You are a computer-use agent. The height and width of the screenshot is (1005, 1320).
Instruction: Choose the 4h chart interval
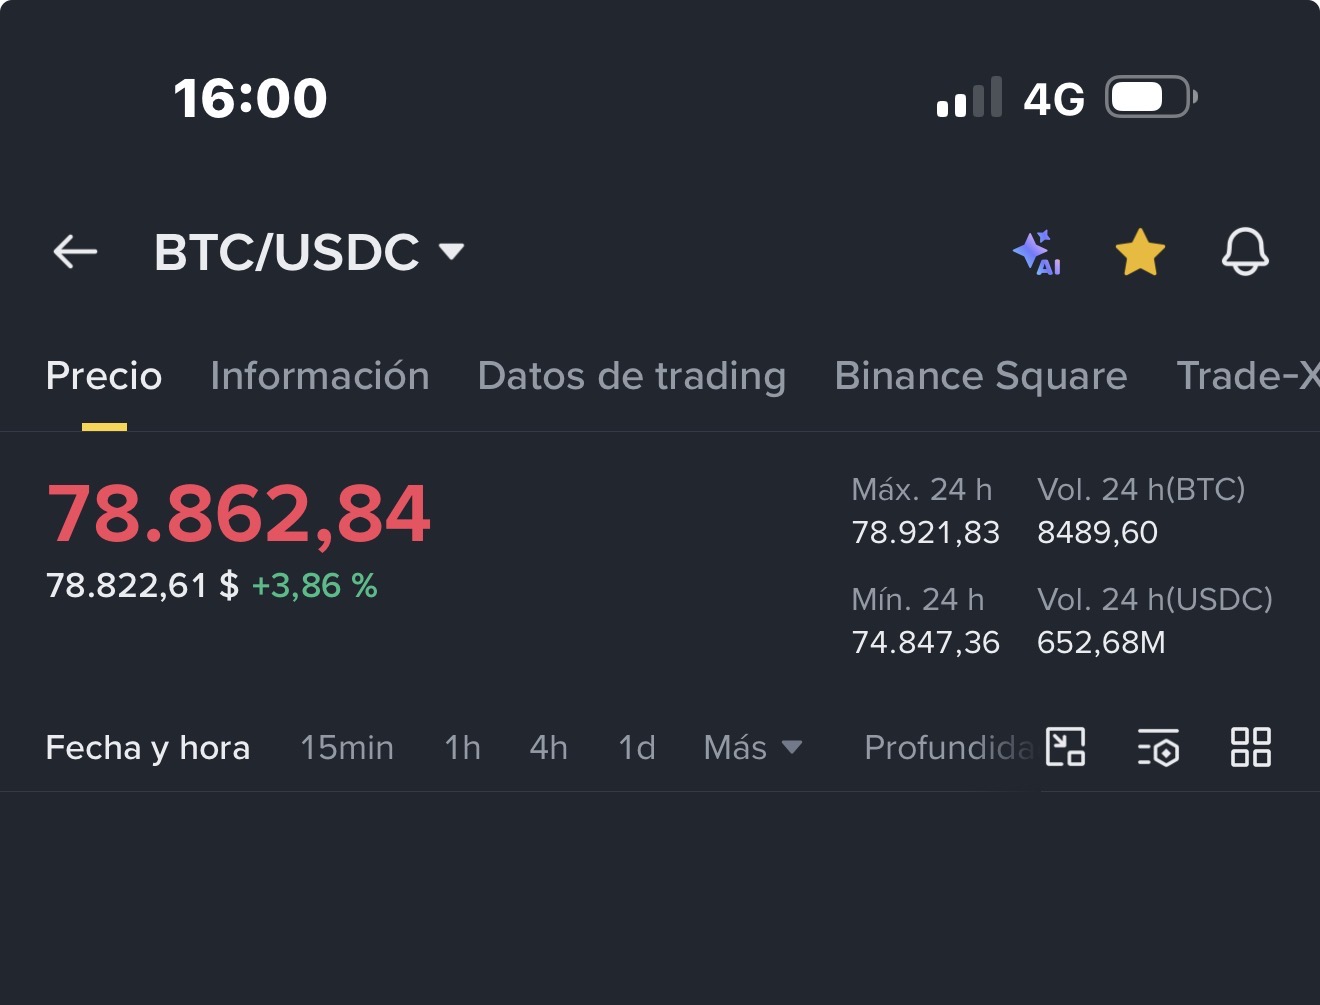tap(548, 747)
